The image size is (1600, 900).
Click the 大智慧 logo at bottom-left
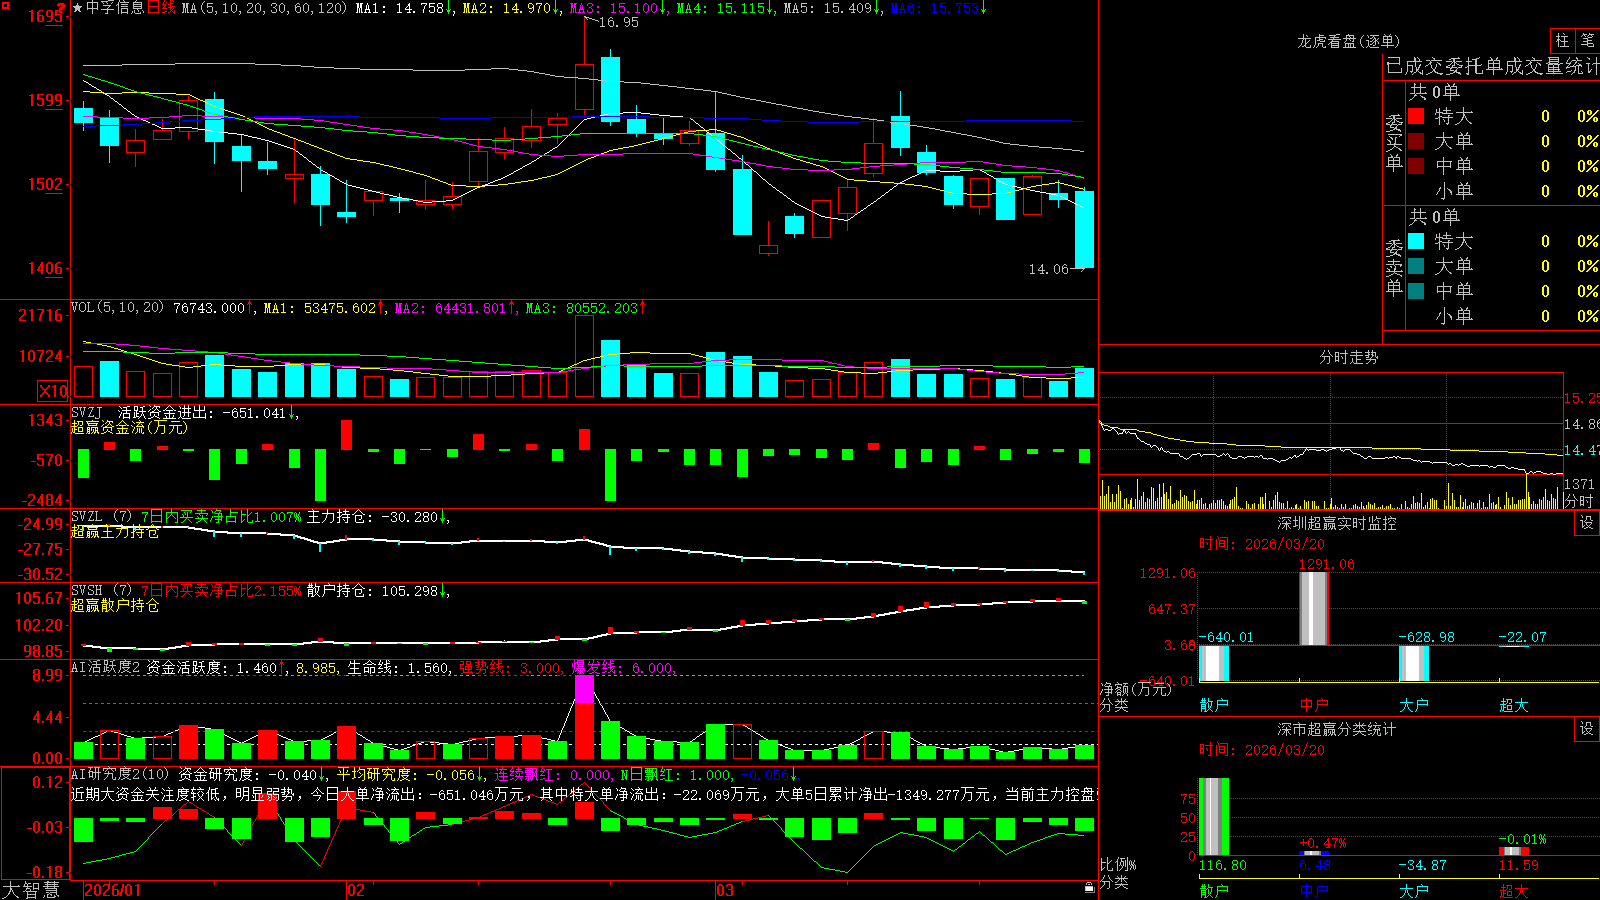(x=31, y=890)
